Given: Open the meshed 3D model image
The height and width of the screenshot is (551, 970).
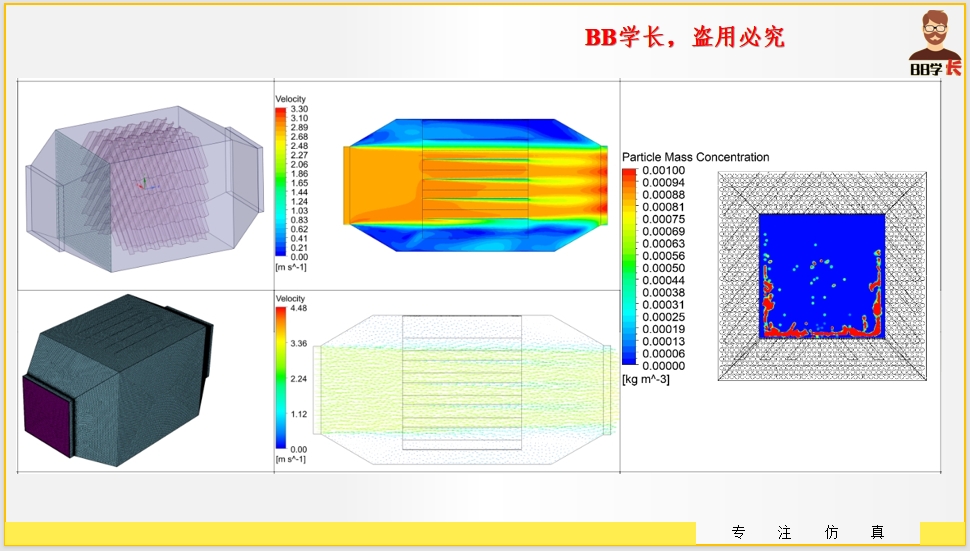Looking at the screenshot, I should tap(120, 380).
